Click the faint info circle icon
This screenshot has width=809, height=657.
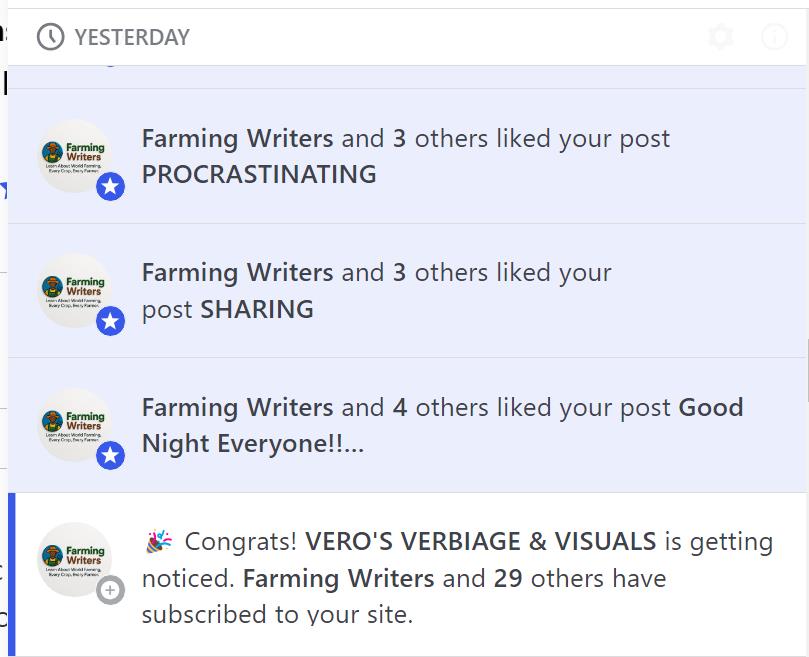point(774,37)
